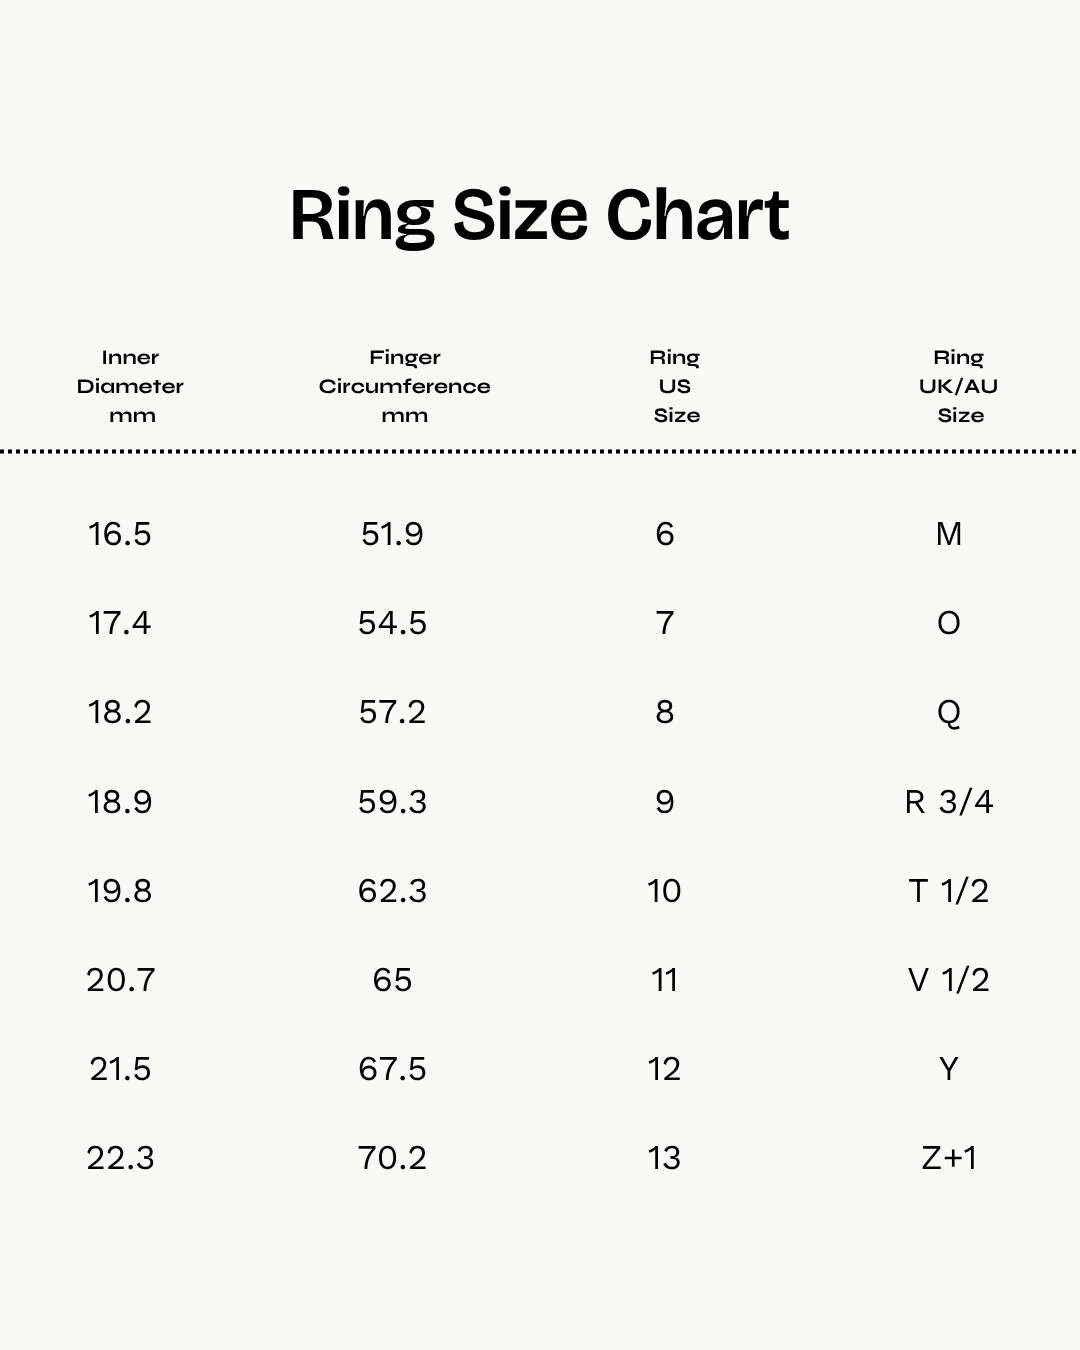Select the Z+1 UK/AU size
The height and width of the screenshot is (1350, 1080).
click(948, 1158)
